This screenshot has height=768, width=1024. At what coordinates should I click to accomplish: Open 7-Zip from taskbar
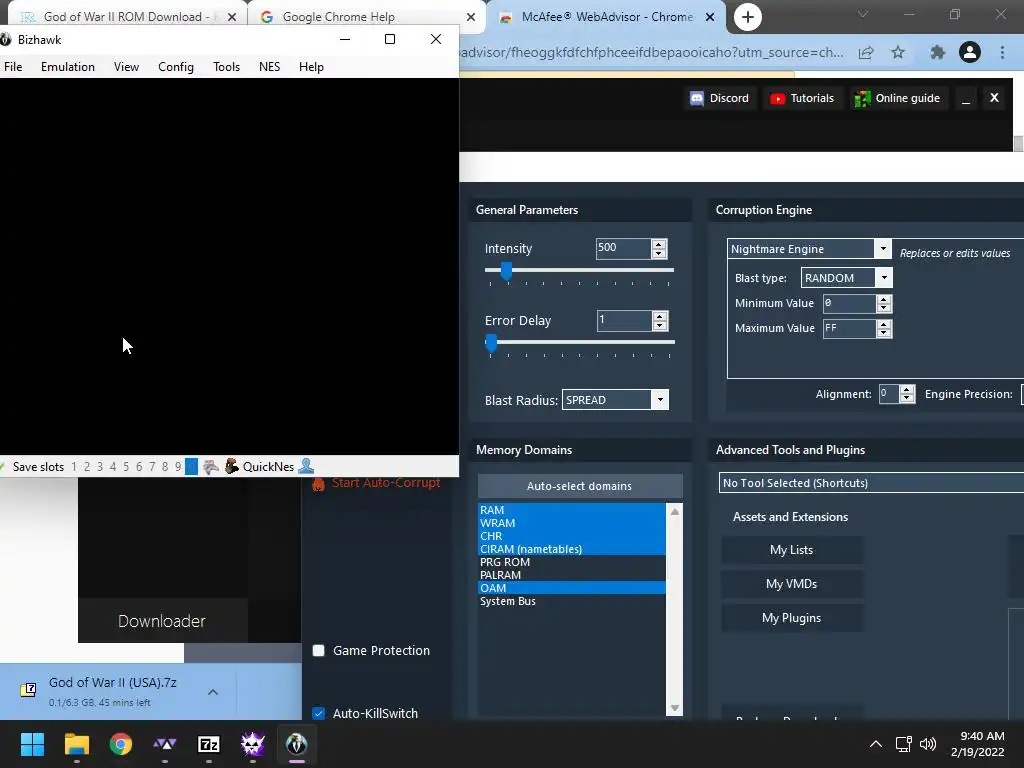click(209, 744)
